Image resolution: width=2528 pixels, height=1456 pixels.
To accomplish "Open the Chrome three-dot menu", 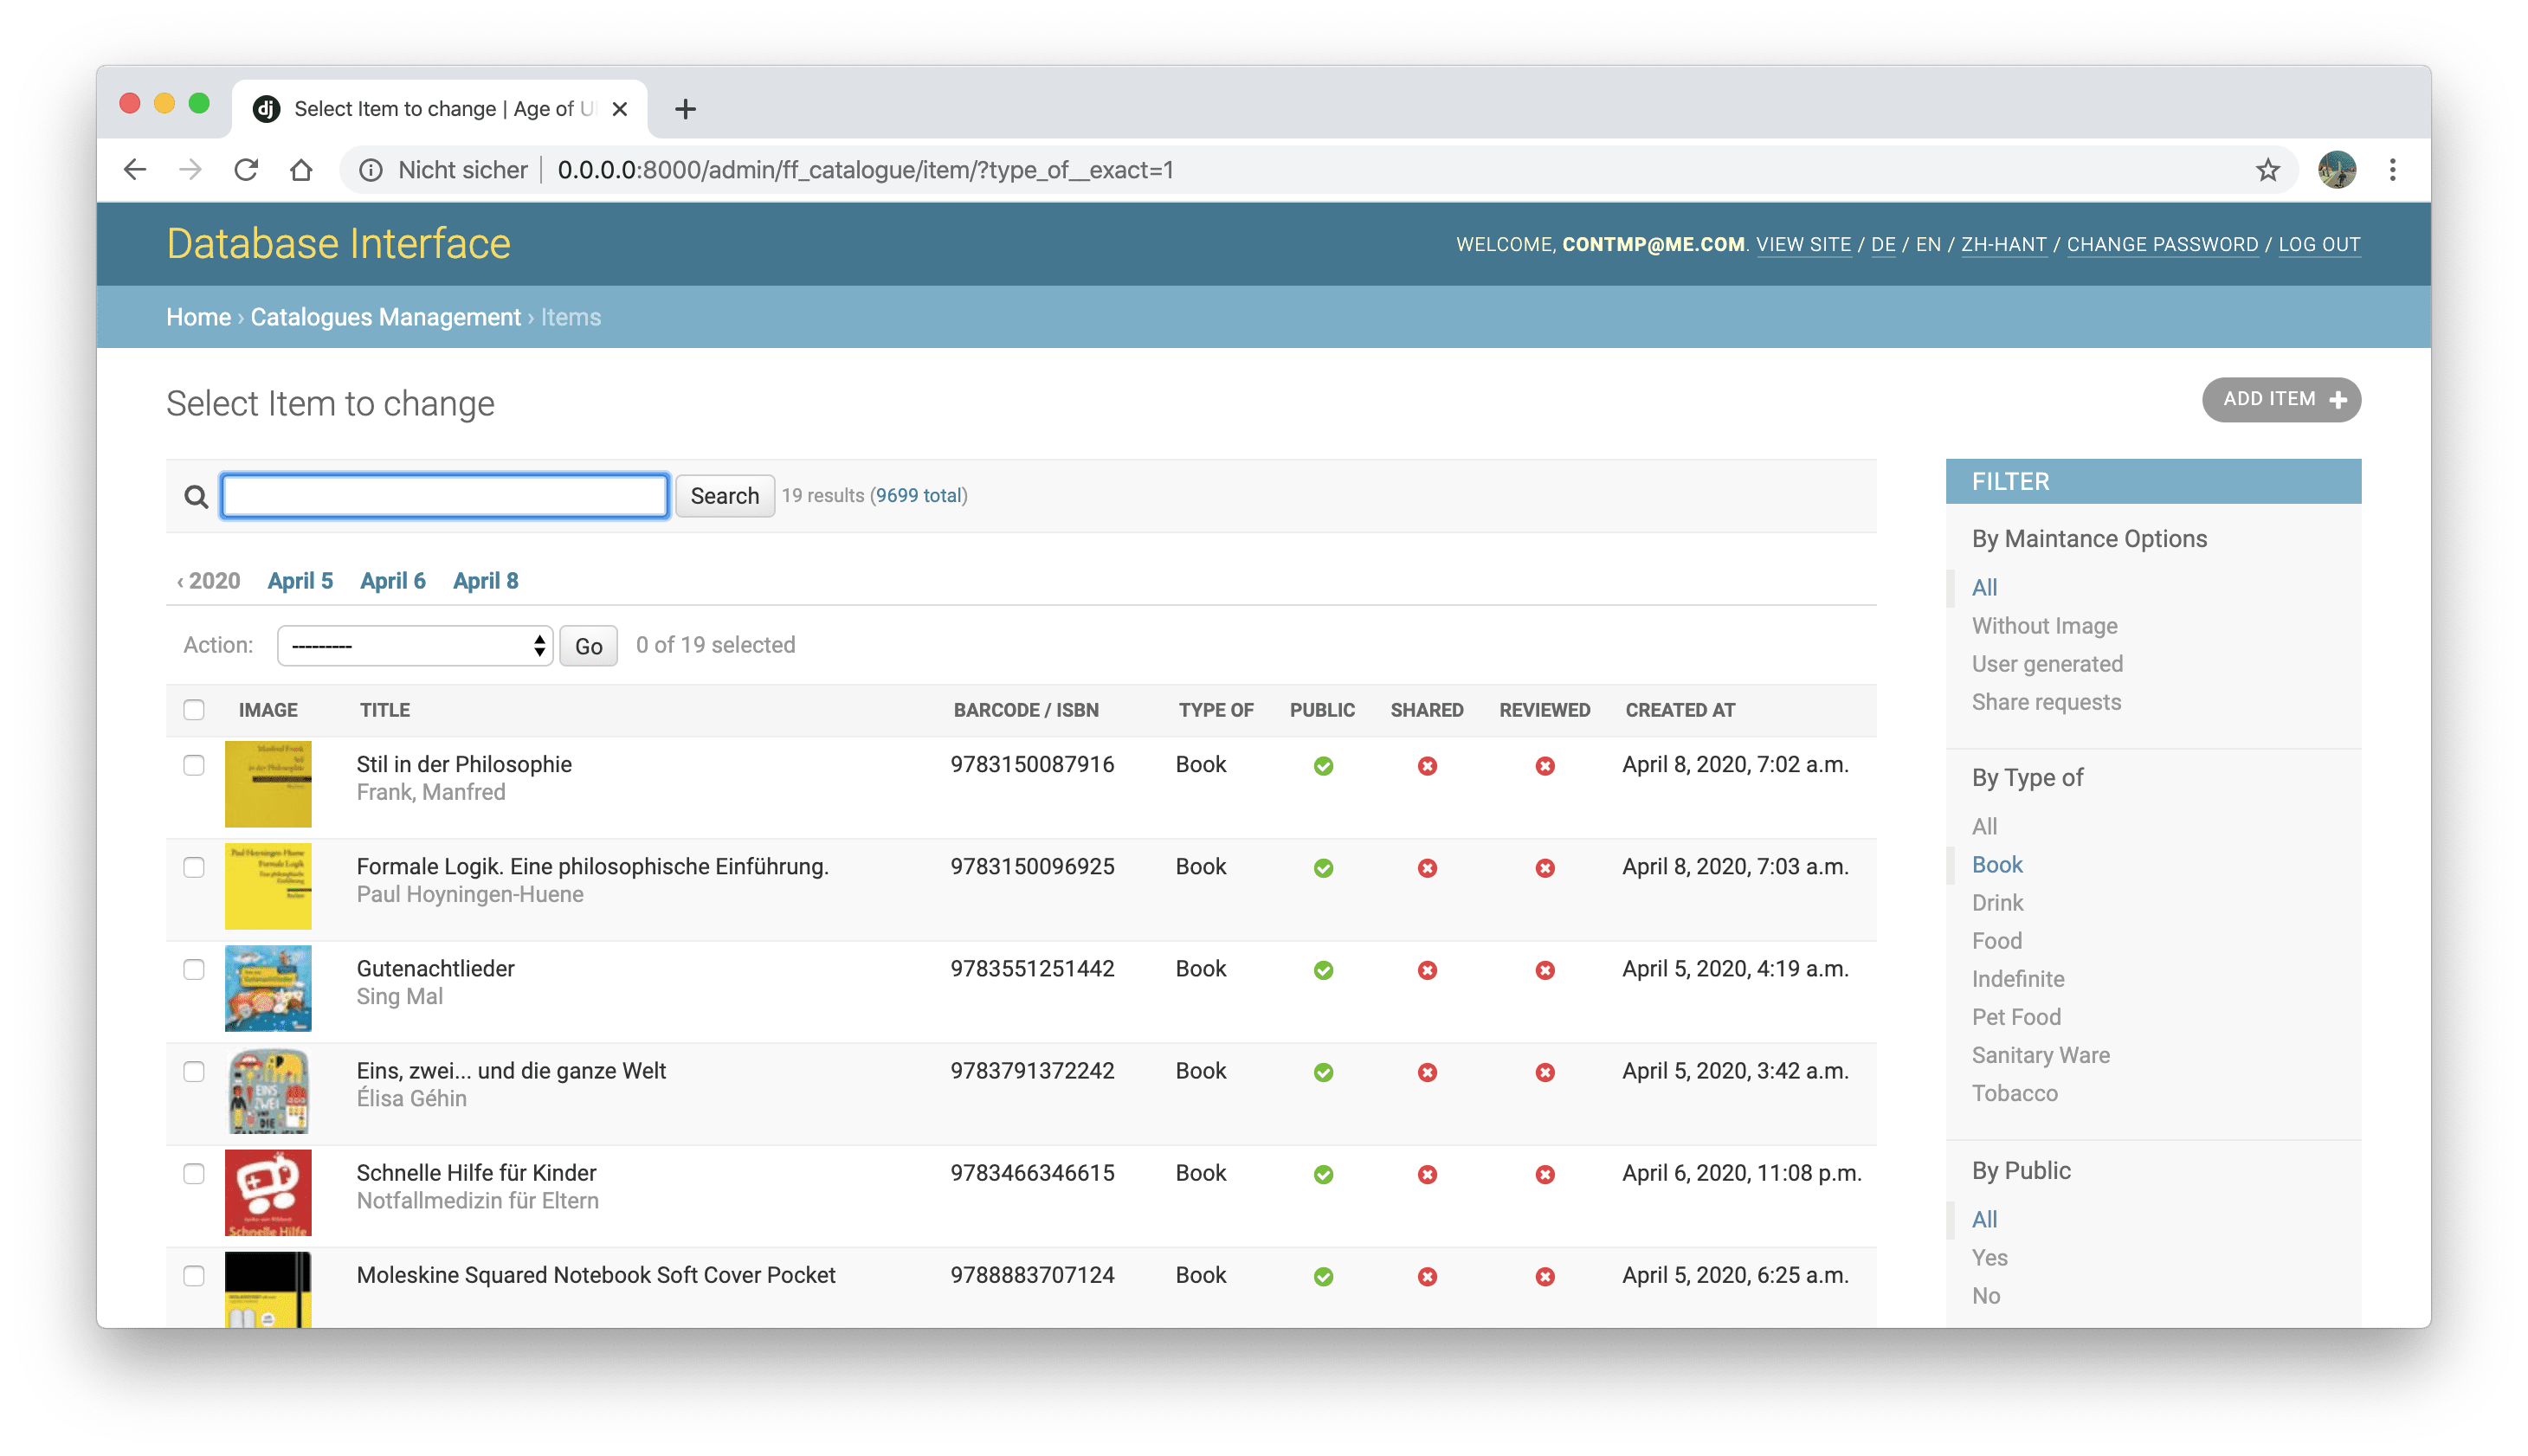I will coord(2392,170).
